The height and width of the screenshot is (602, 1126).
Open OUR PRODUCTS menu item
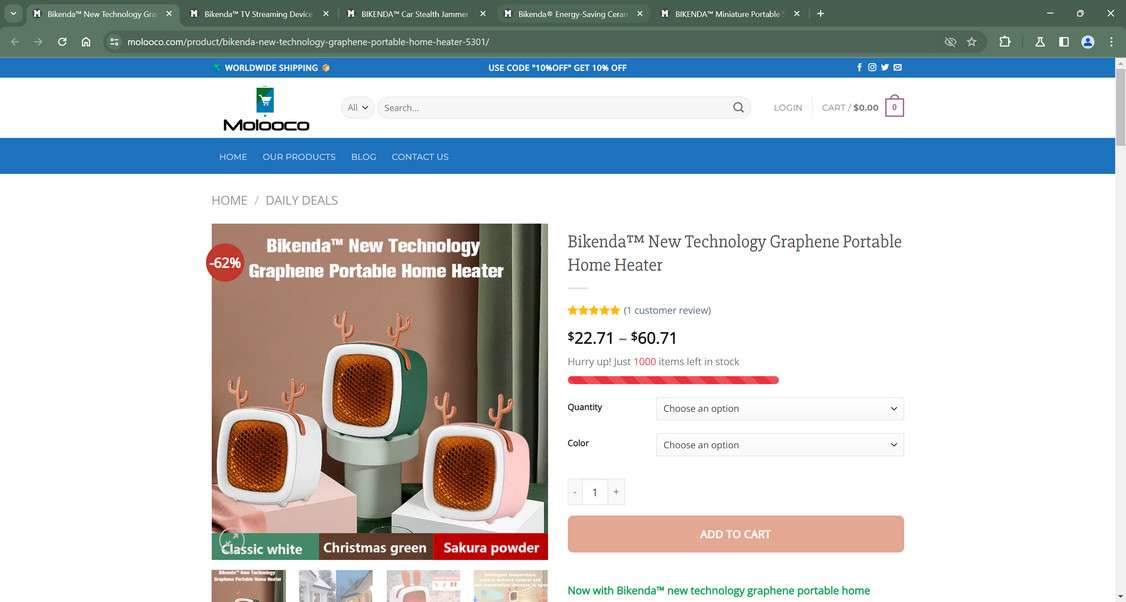click(x=299, y=157)
